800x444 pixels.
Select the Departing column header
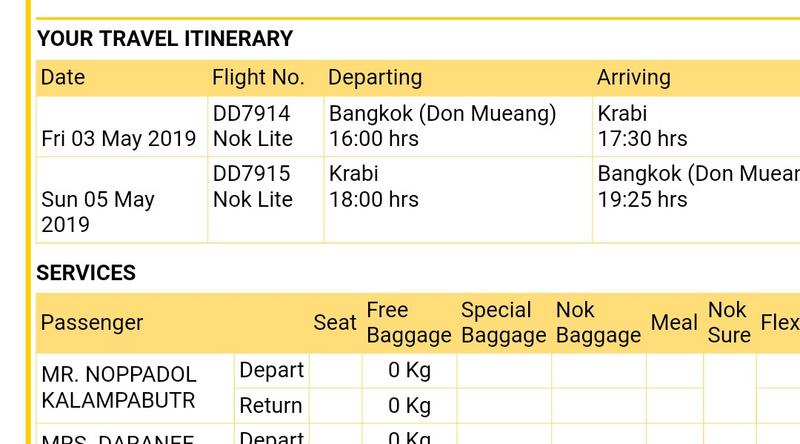point(375,78)
